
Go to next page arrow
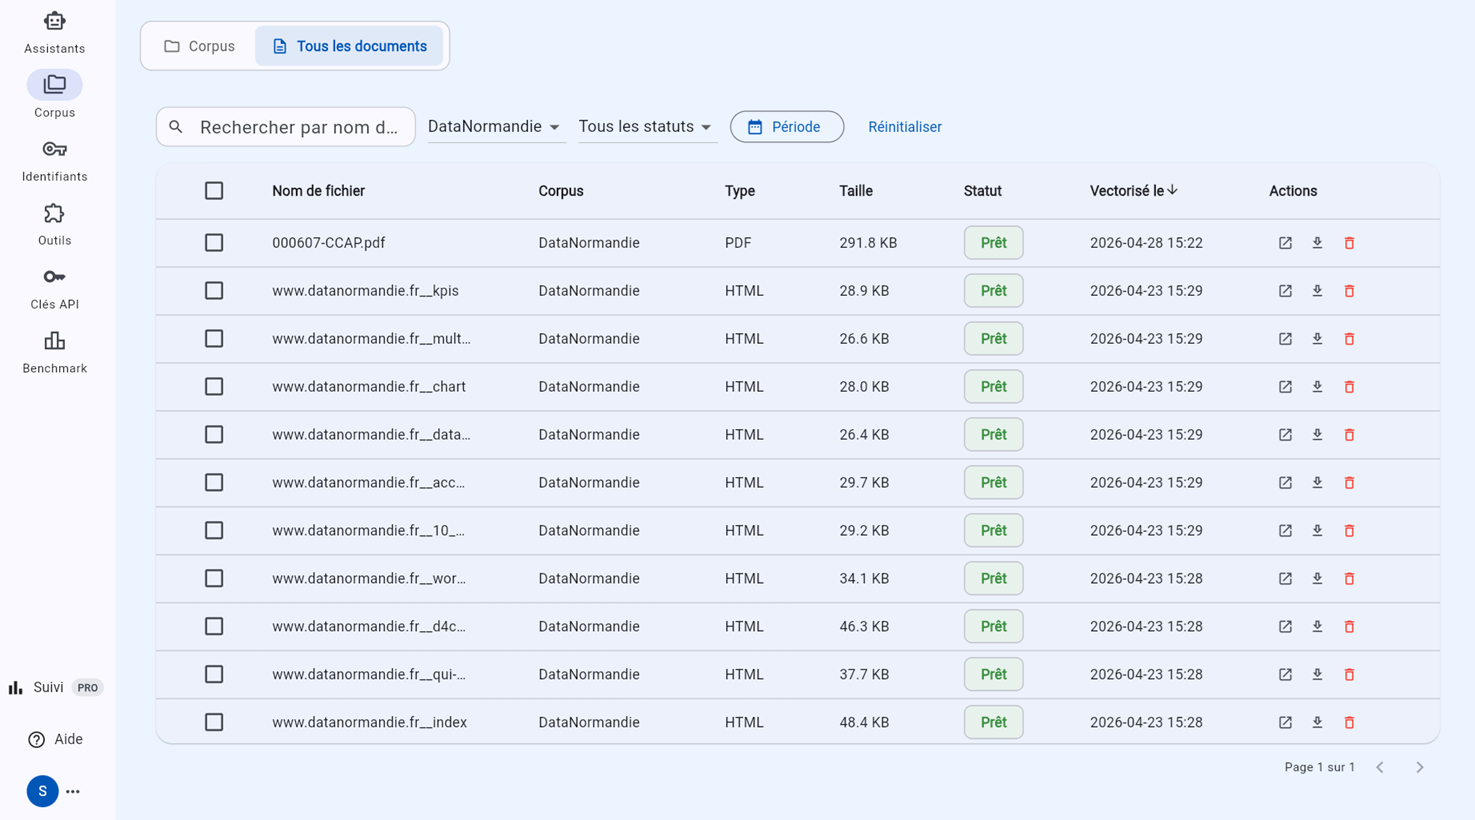pyautogui.click(x=1419, y=767)
